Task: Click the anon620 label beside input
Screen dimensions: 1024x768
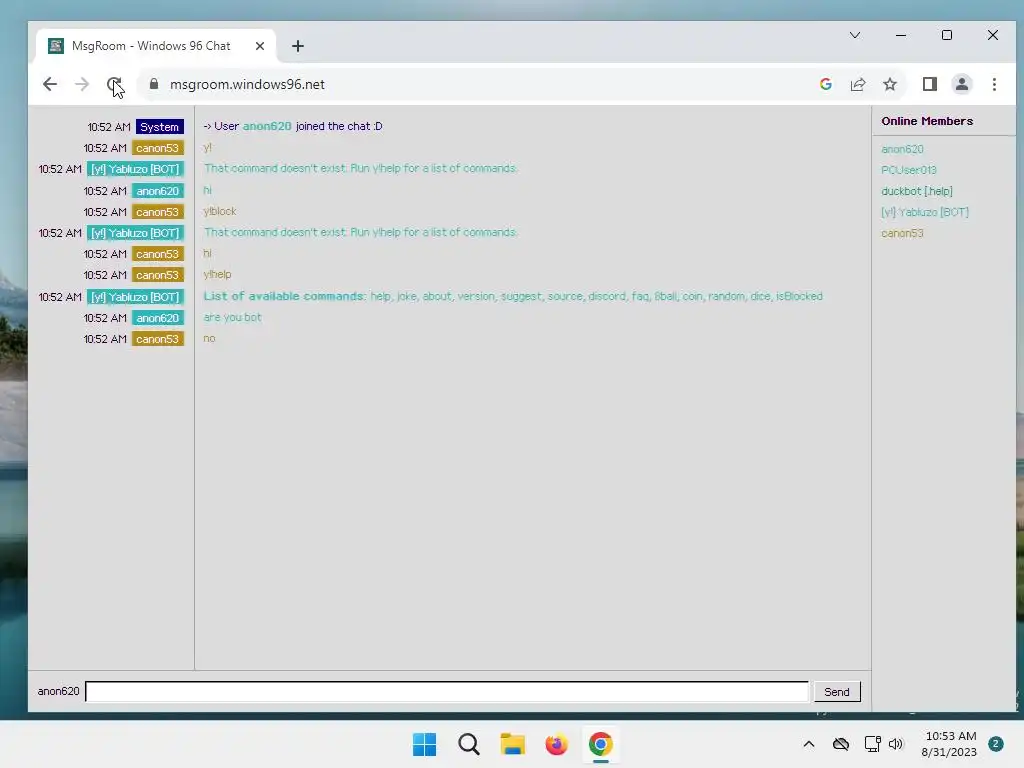Action: 58,691
